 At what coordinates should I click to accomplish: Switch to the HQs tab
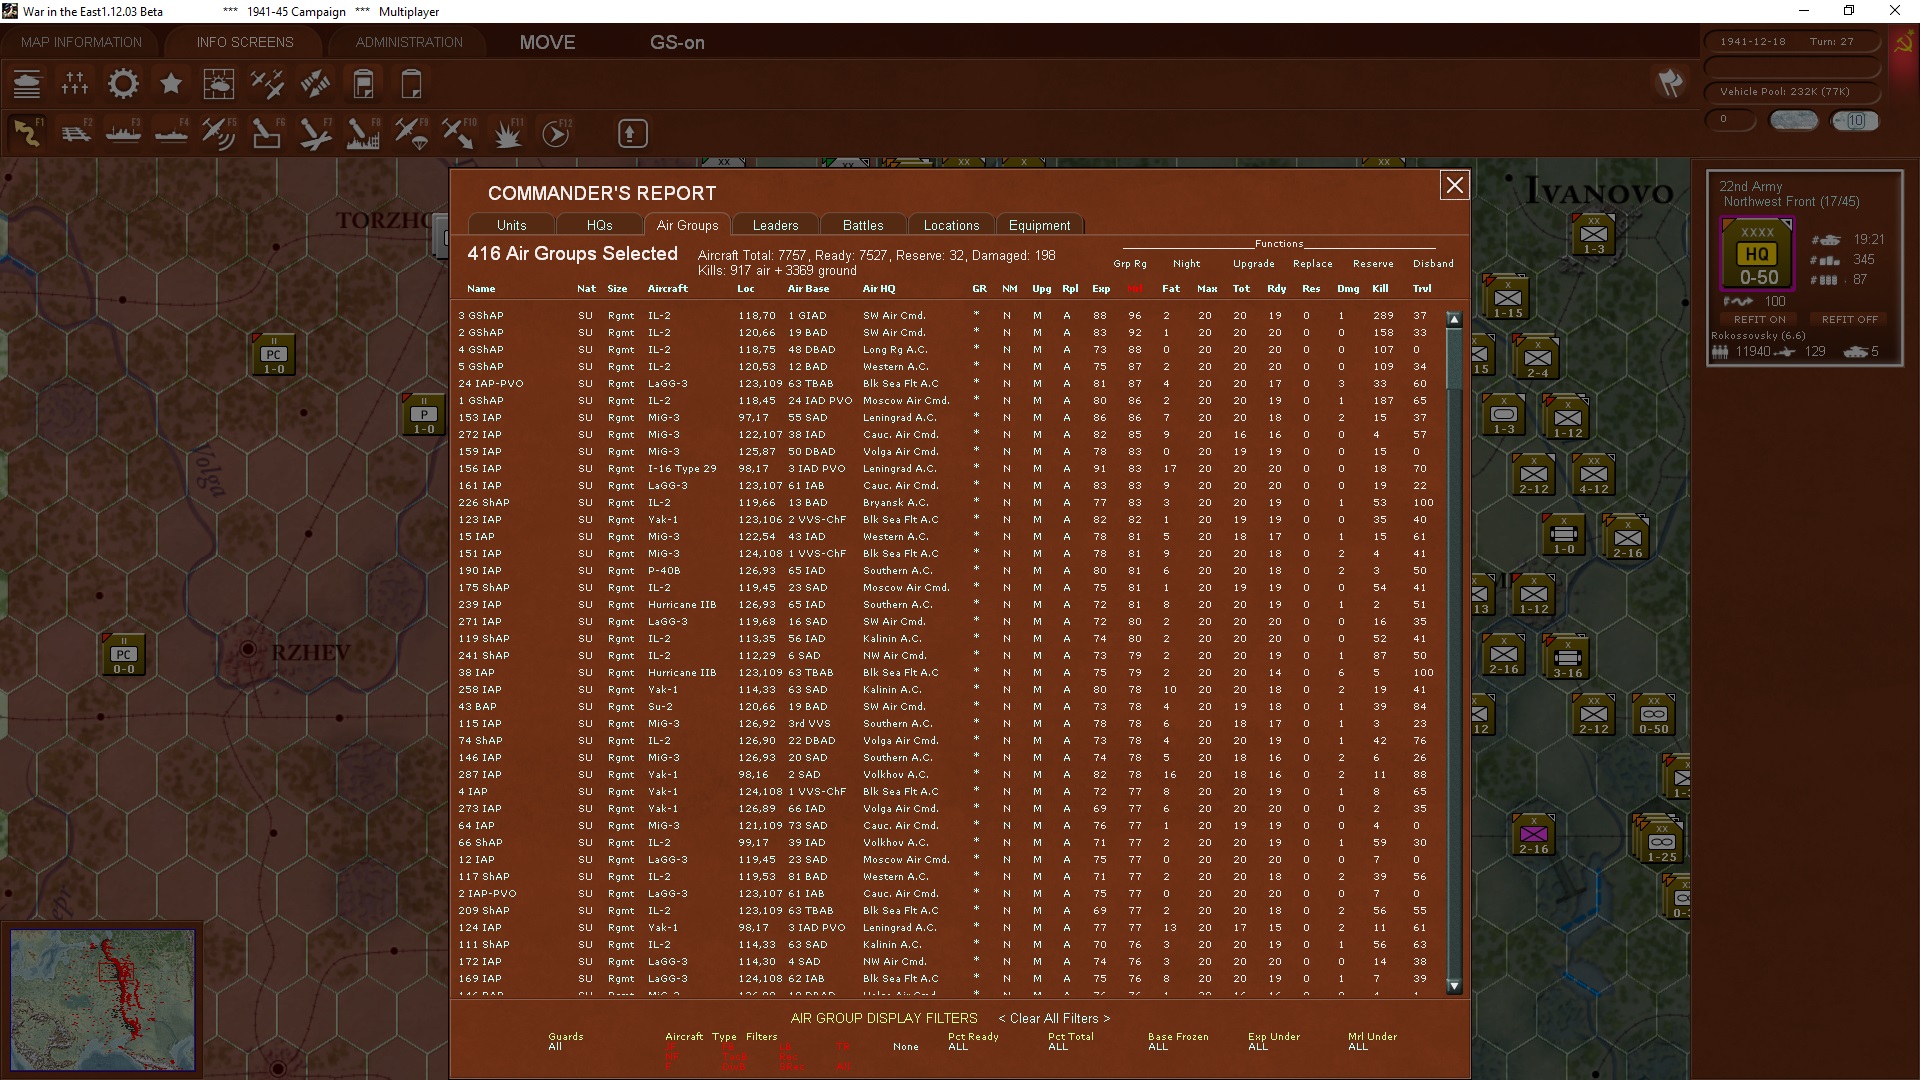[x=599, y=225]
